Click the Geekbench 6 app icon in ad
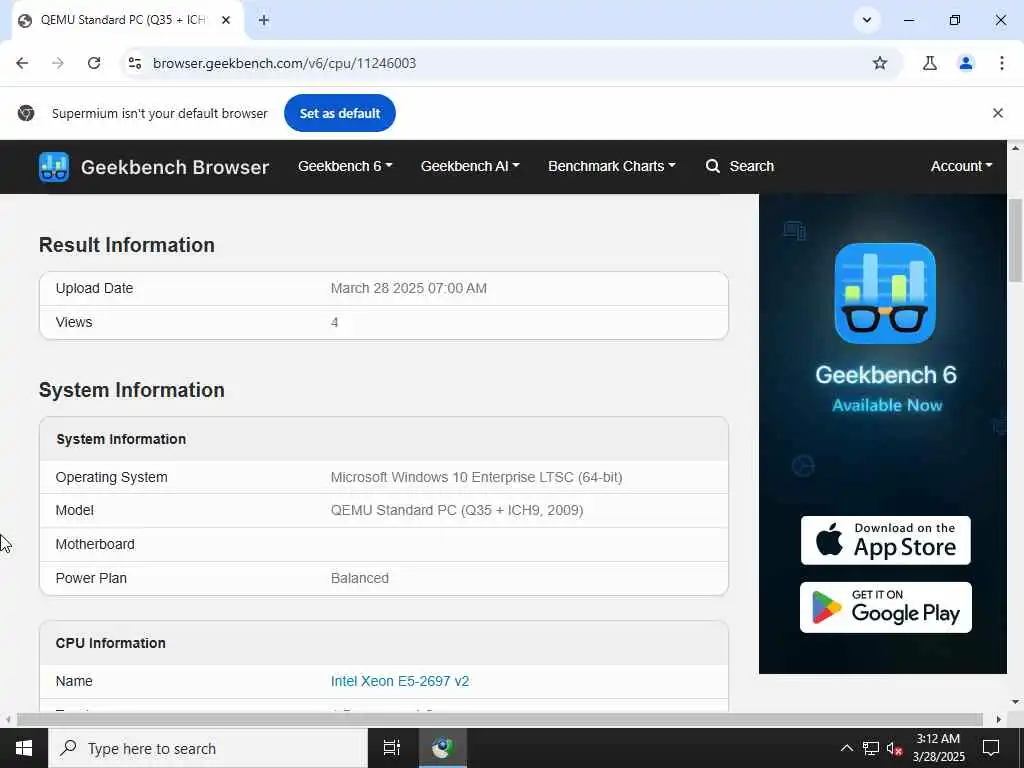The image size is (1024, 768). pyautogui.click(x=885, y=293)
